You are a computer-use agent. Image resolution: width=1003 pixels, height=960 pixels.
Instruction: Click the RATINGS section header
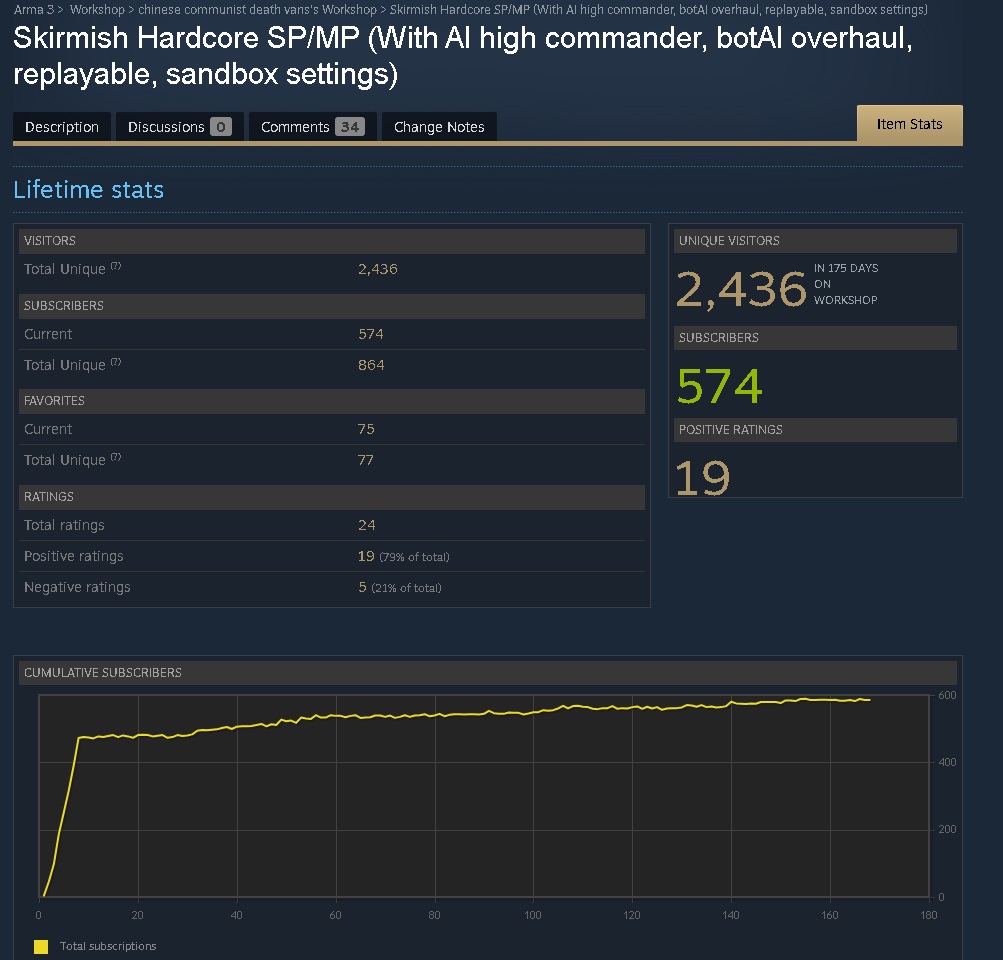point(332,497)
